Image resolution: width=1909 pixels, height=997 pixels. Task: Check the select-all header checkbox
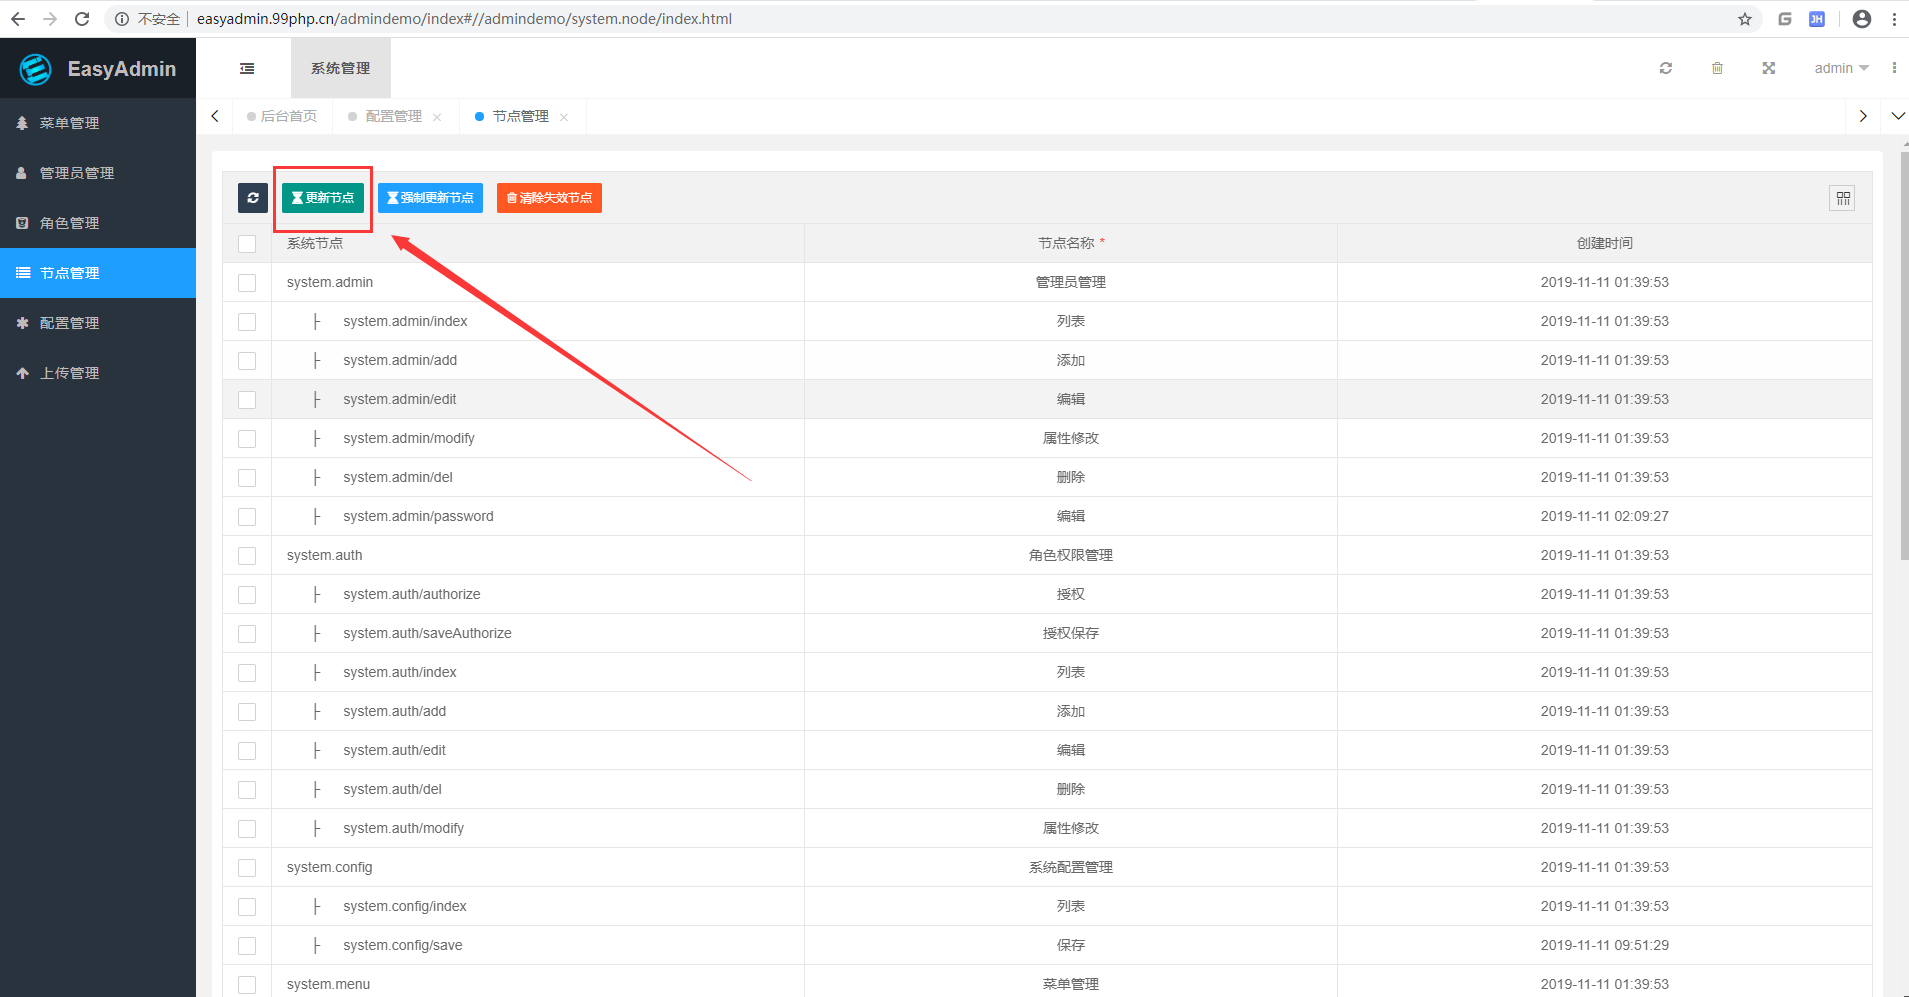pyautogui.click(x=247, y=244)
